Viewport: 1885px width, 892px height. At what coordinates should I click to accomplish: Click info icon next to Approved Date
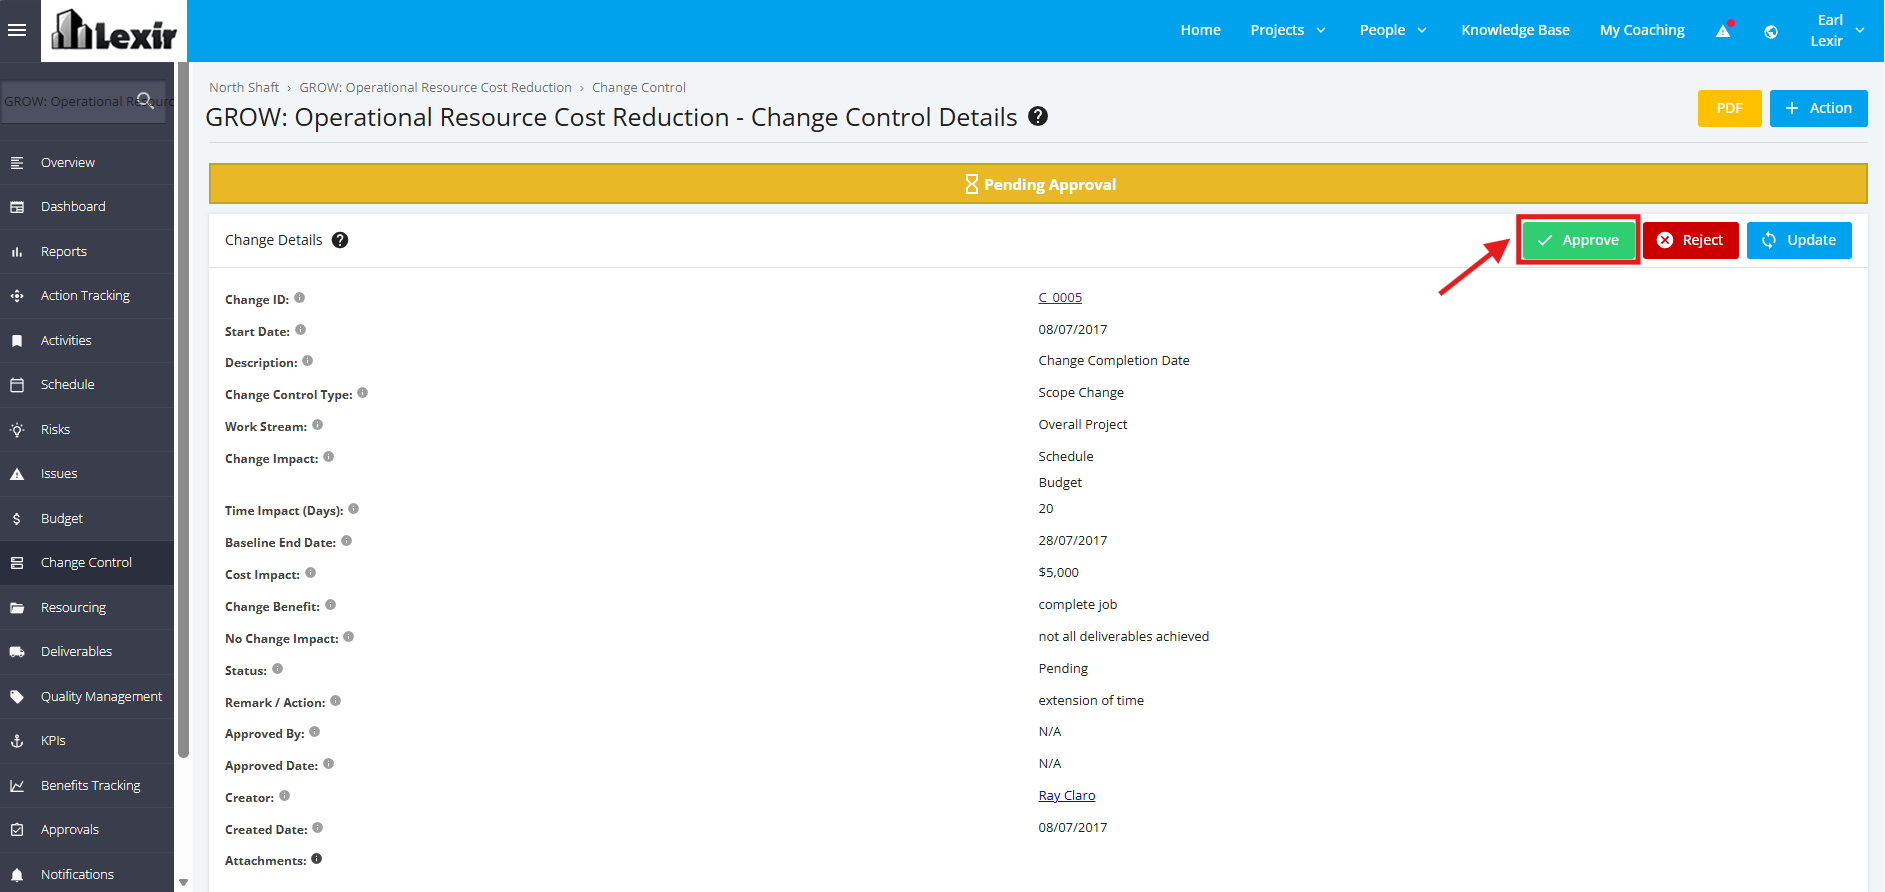coord(328,764)
